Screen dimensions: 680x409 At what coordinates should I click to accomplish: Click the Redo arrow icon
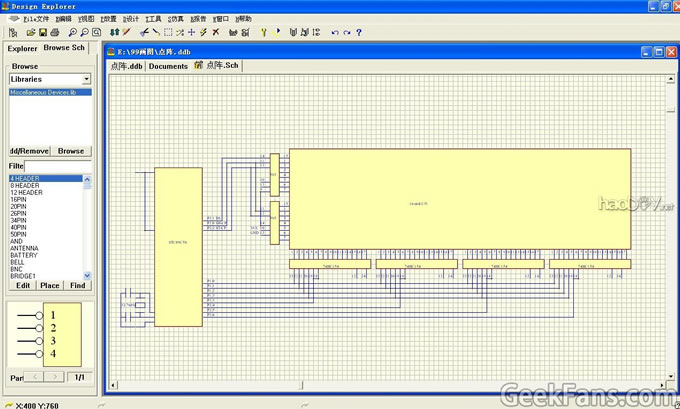[346, 32]
